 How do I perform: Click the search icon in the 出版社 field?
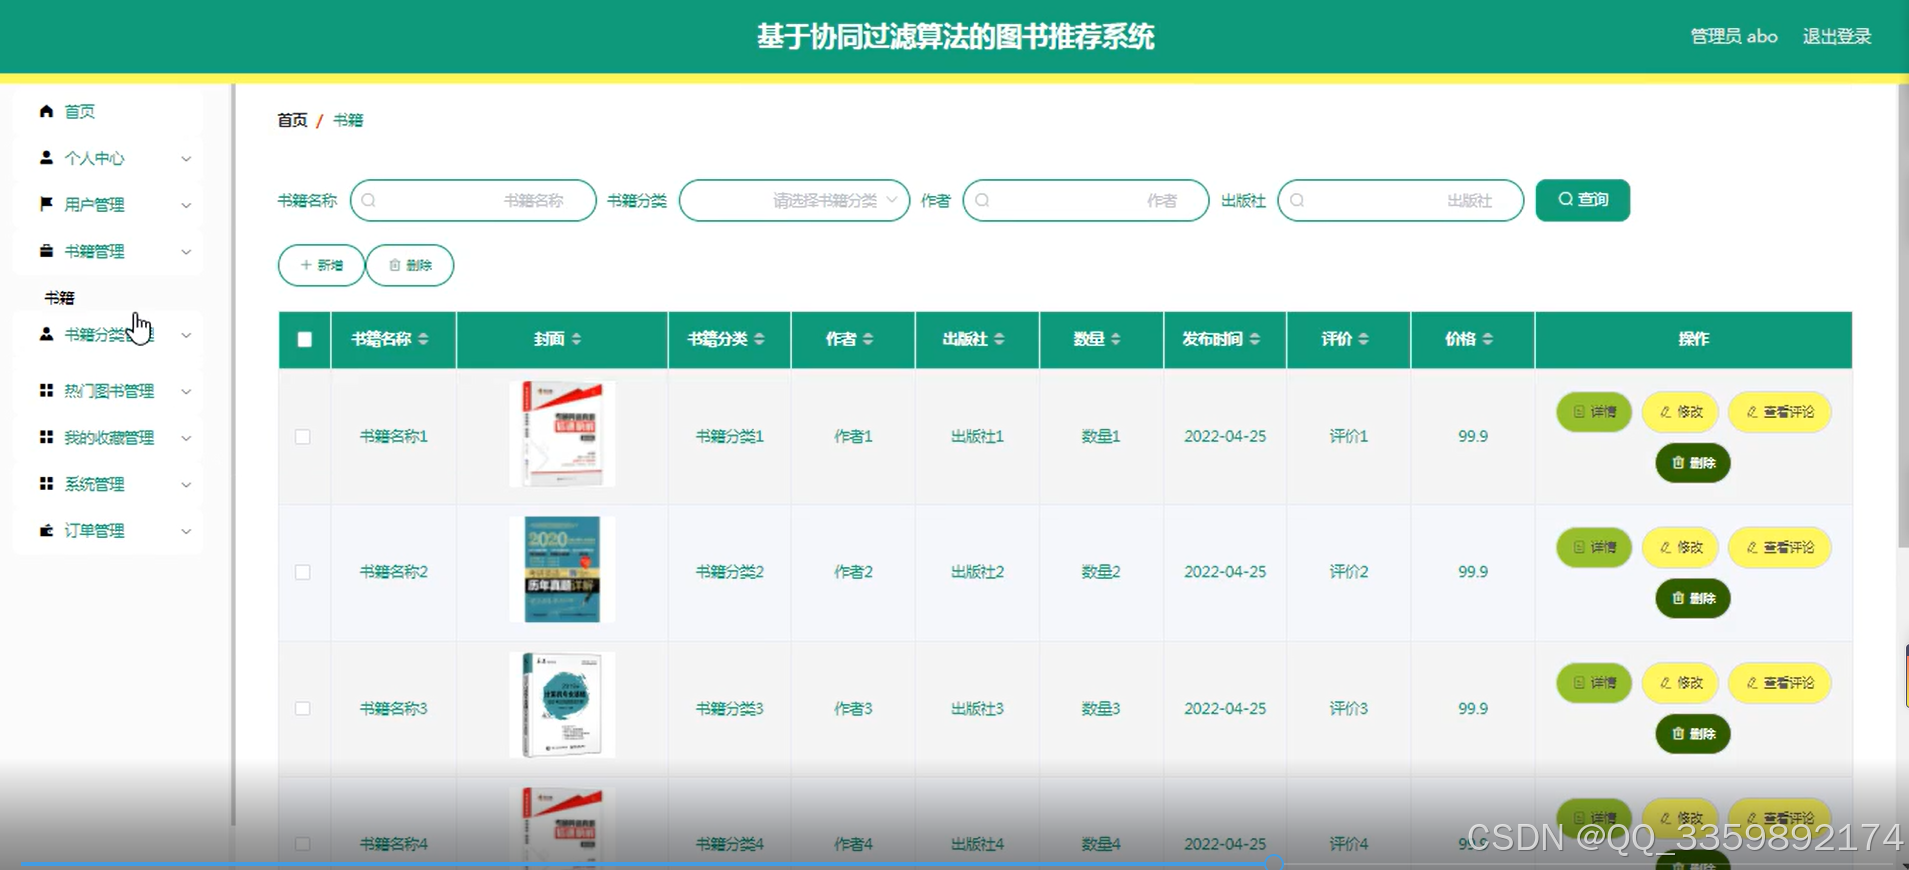pos(1297,200)
